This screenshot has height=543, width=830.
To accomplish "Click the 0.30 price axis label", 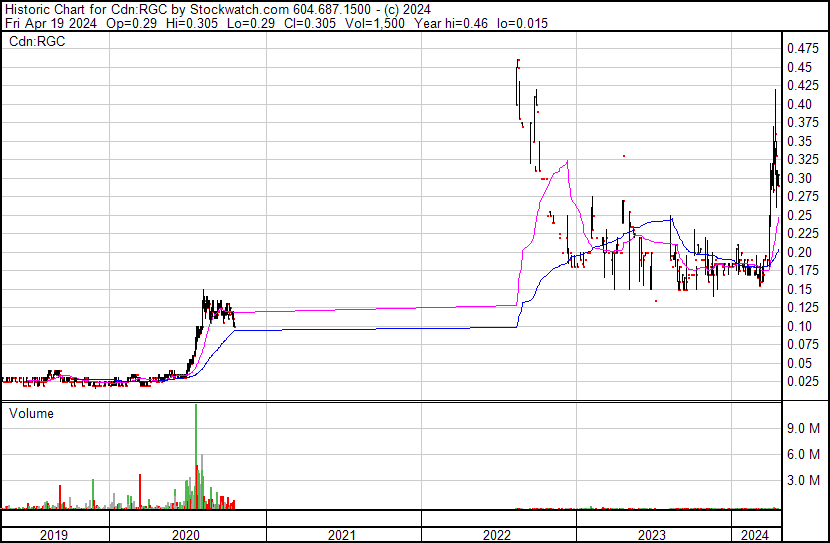I will pos(799,178).
